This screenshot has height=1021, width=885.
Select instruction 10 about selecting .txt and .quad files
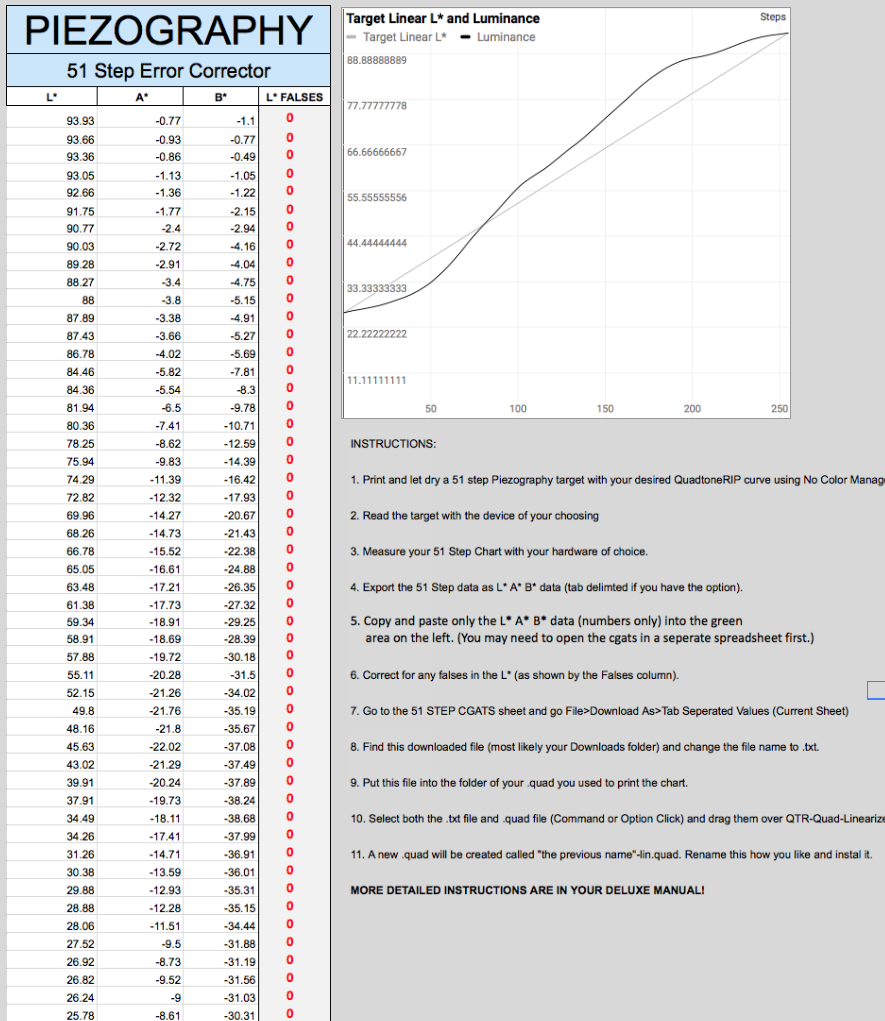pyautogui.click(x=617, y=818)
